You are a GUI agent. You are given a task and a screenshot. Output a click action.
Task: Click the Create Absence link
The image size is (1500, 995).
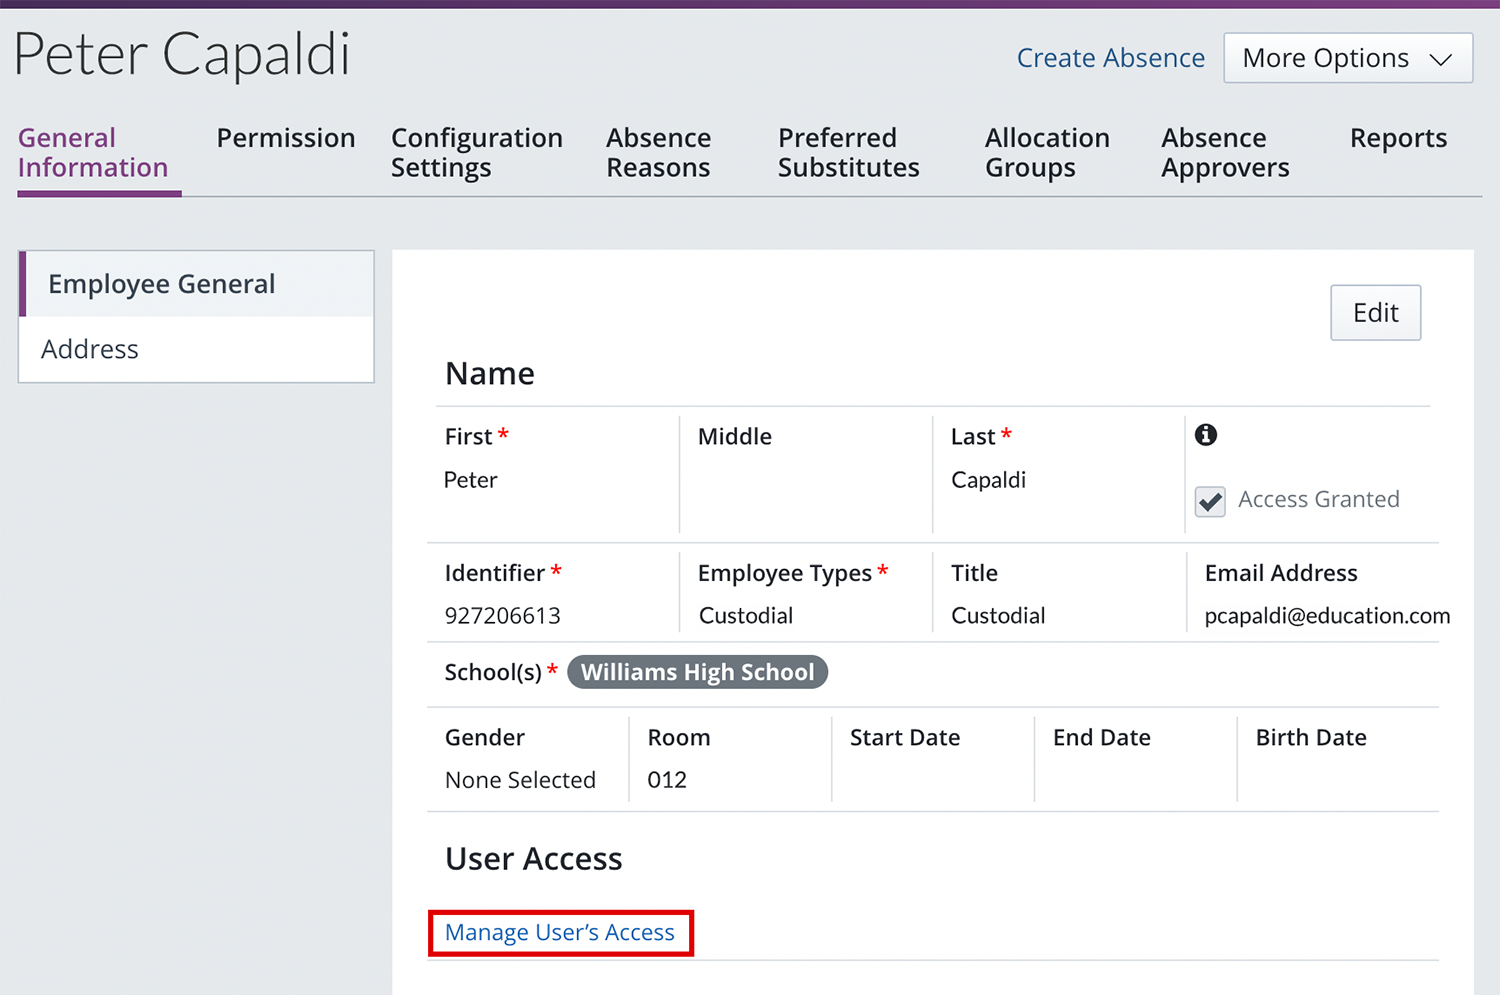[1111, 58]
